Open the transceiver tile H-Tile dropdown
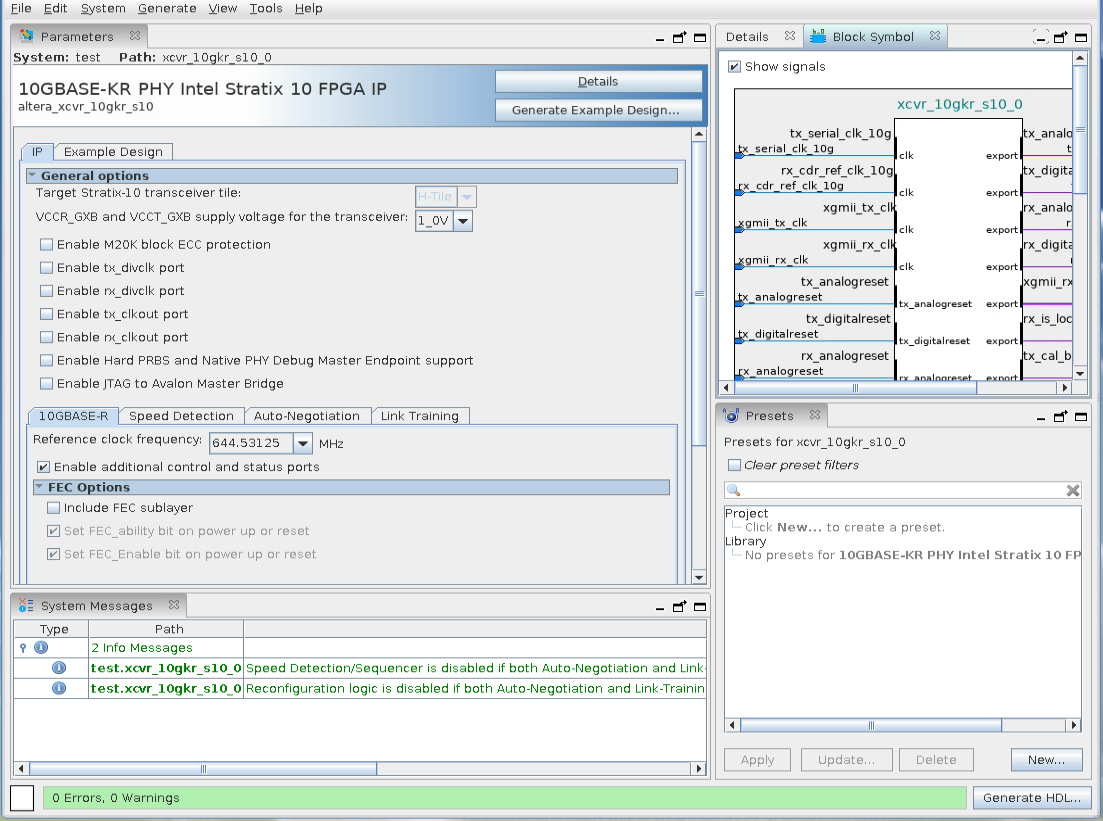The width and height of the screenshot is (1103, 821). point(466,197)
